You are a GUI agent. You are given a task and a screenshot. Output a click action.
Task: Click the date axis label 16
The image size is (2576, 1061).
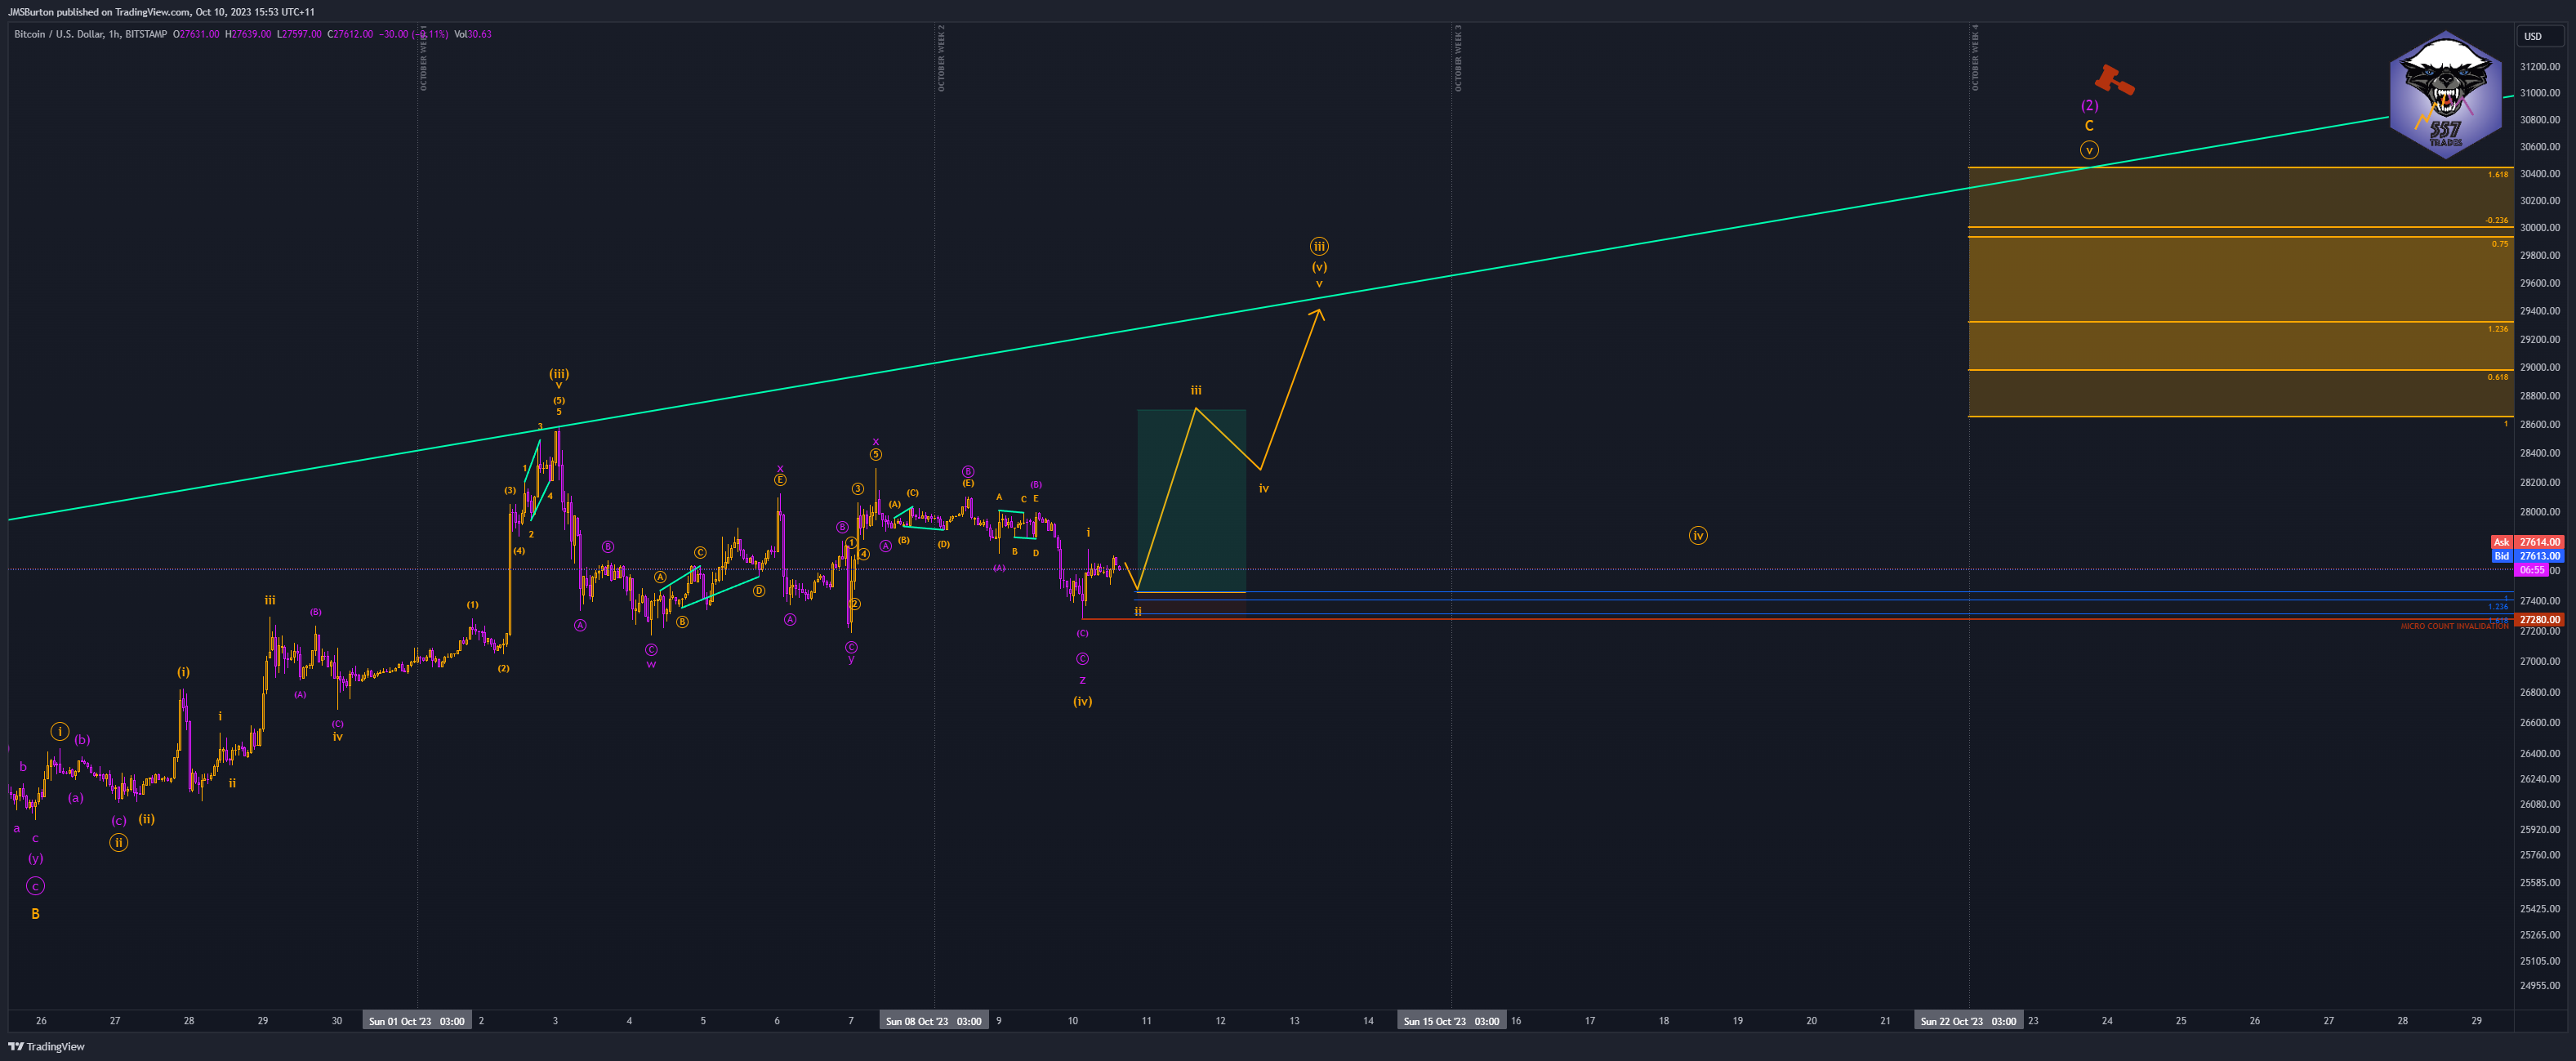click(x=1516, y=1021)
